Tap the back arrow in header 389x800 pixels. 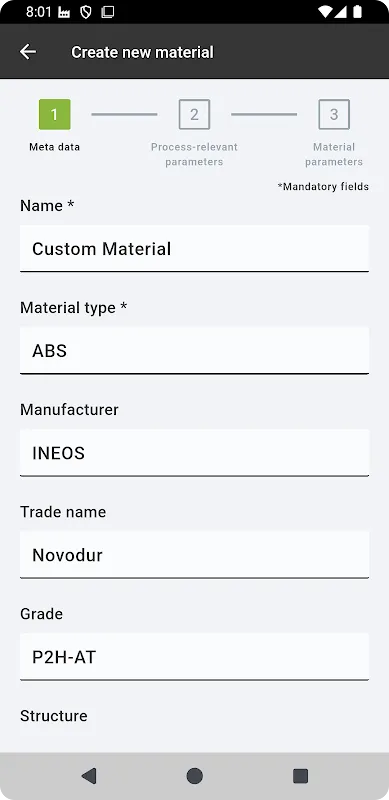pos(28,52)
